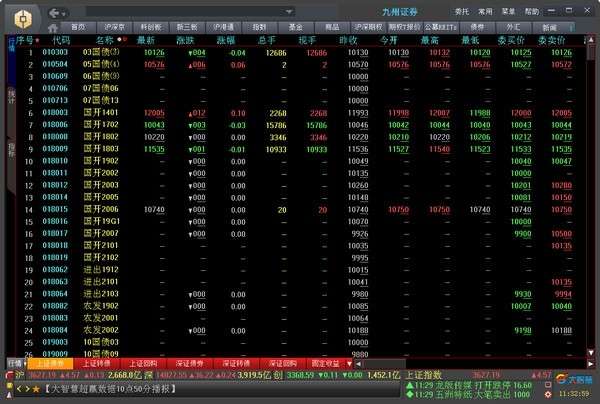The width and height of the screenshot is (600, 404).
Task: Switch to the 公募REITs tab
Action: point(441,27)
